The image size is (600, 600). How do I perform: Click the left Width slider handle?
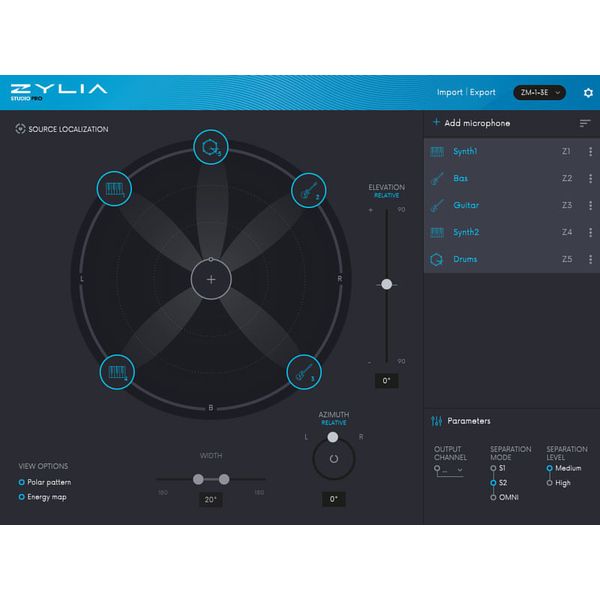point(198,479)
